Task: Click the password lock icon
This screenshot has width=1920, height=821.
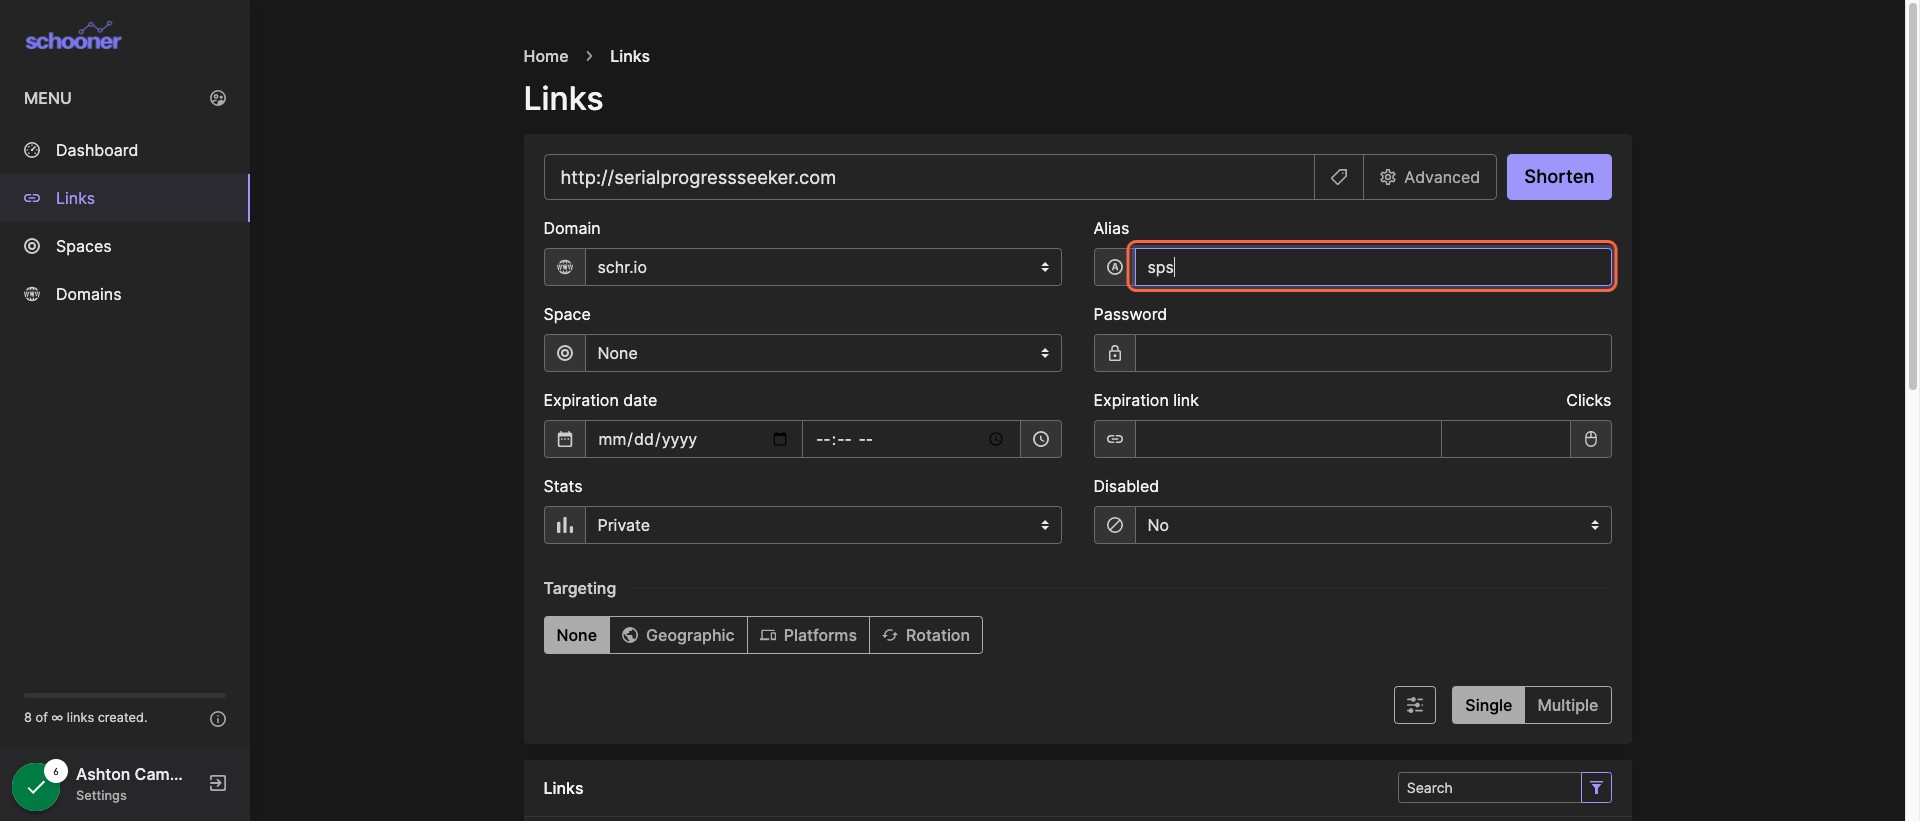Action: click(1115, 353)
